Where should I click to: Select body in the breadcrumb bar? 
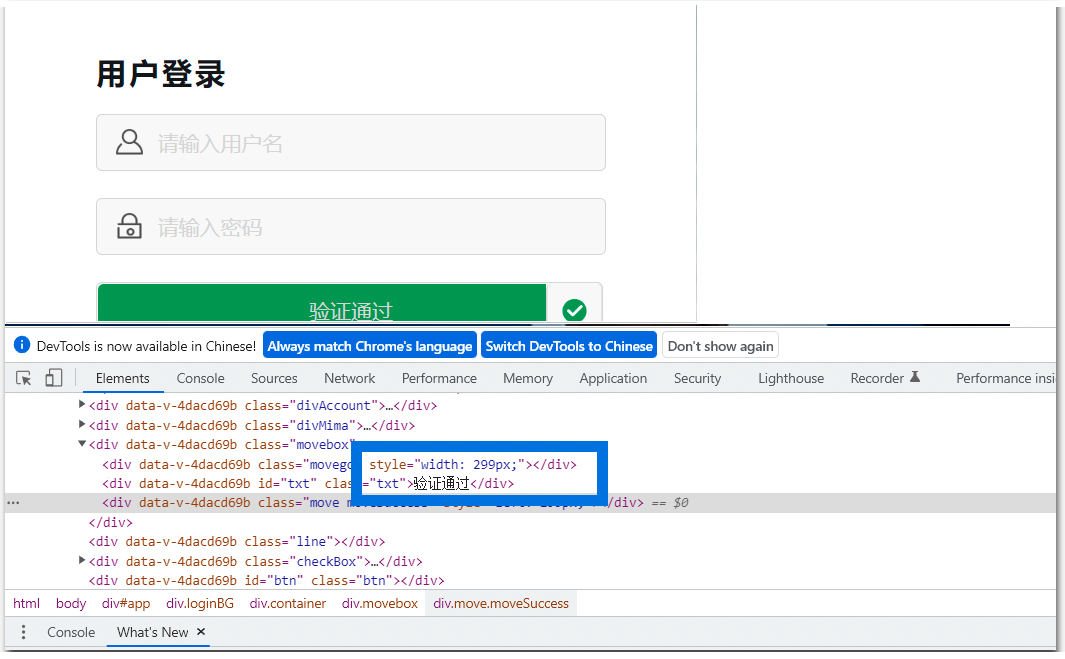tap(71, 603)
